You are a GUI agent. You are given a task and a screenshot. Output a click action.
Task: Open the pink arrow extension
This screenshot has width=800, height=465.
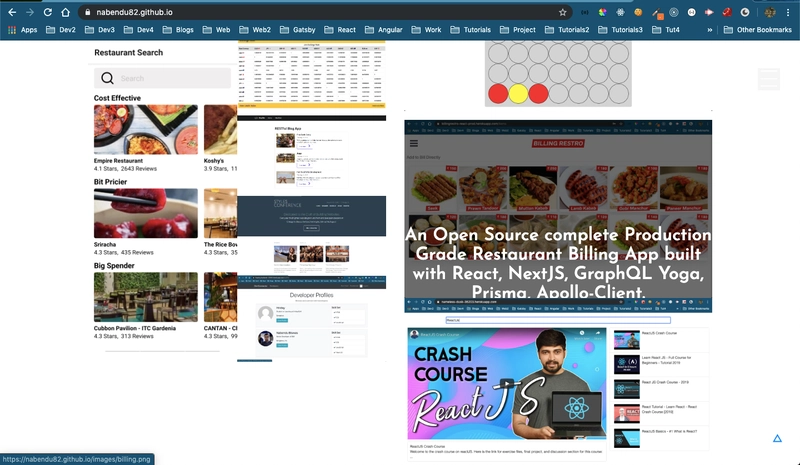[709, 12]
